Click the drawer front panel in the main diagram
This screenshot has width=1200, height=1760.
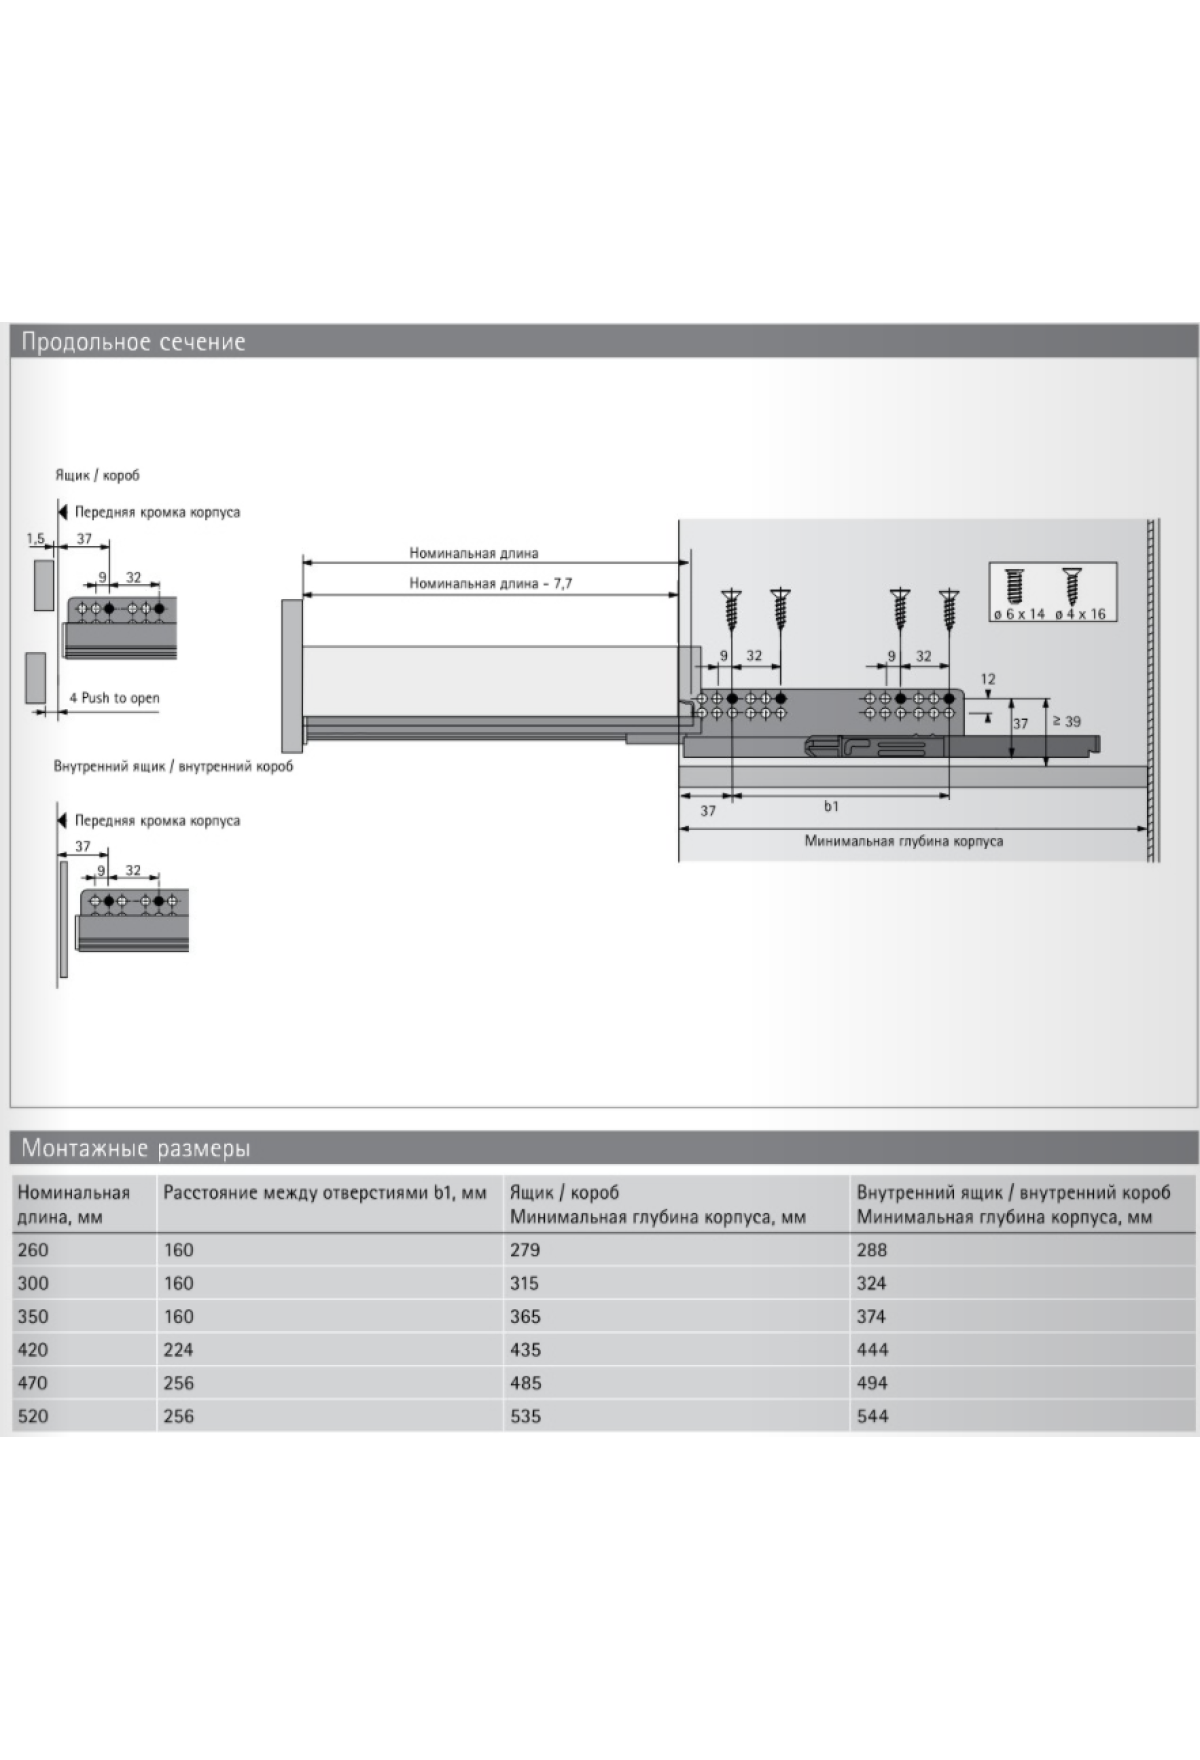[x=291, y=675]
